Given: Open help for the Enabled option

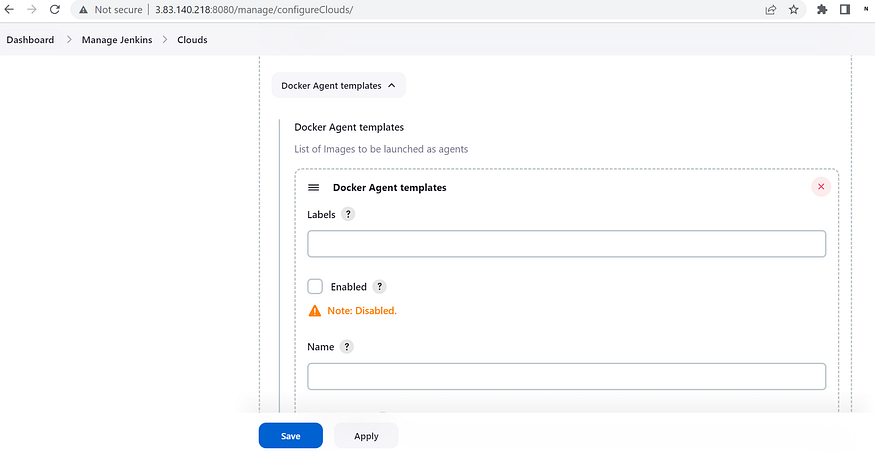Looking at the screenshot, I should tap(379, 287).
